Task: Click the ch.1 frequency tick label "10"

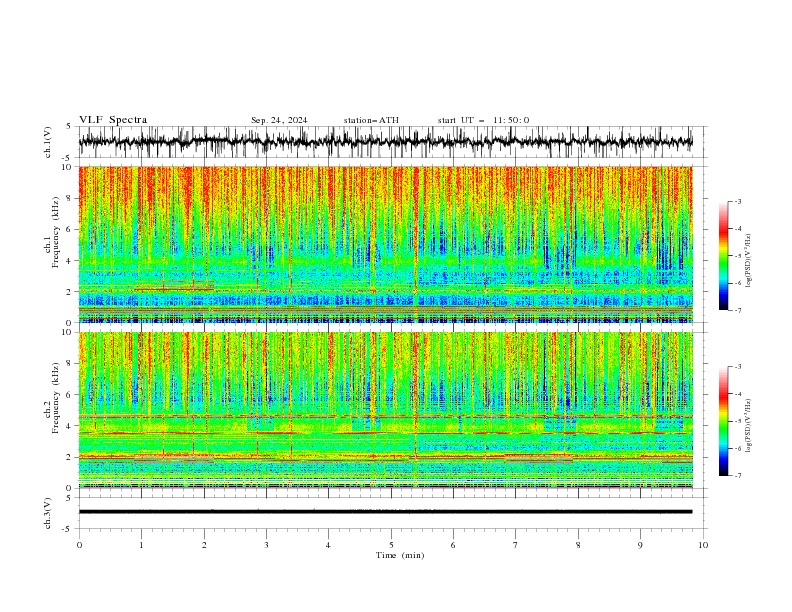Action: pos(69,167)
